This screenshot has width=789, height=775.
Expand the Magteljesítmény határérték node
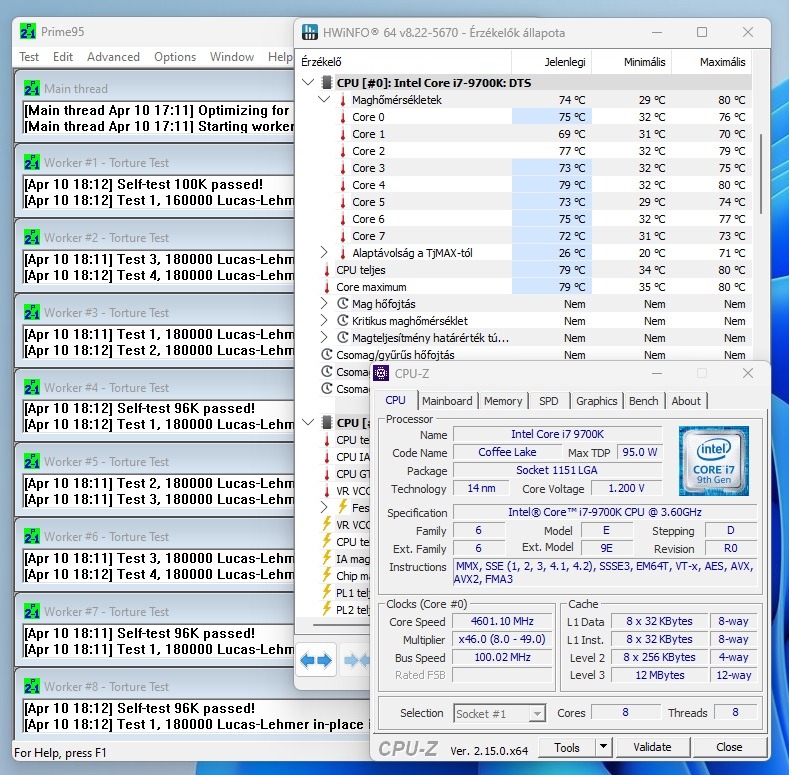coord(324,338)
